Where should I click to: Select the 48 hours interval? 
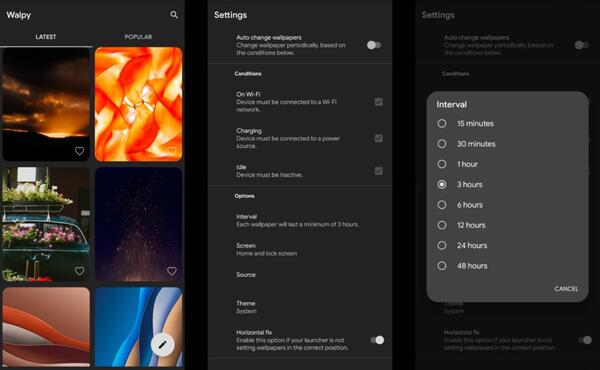507,266
